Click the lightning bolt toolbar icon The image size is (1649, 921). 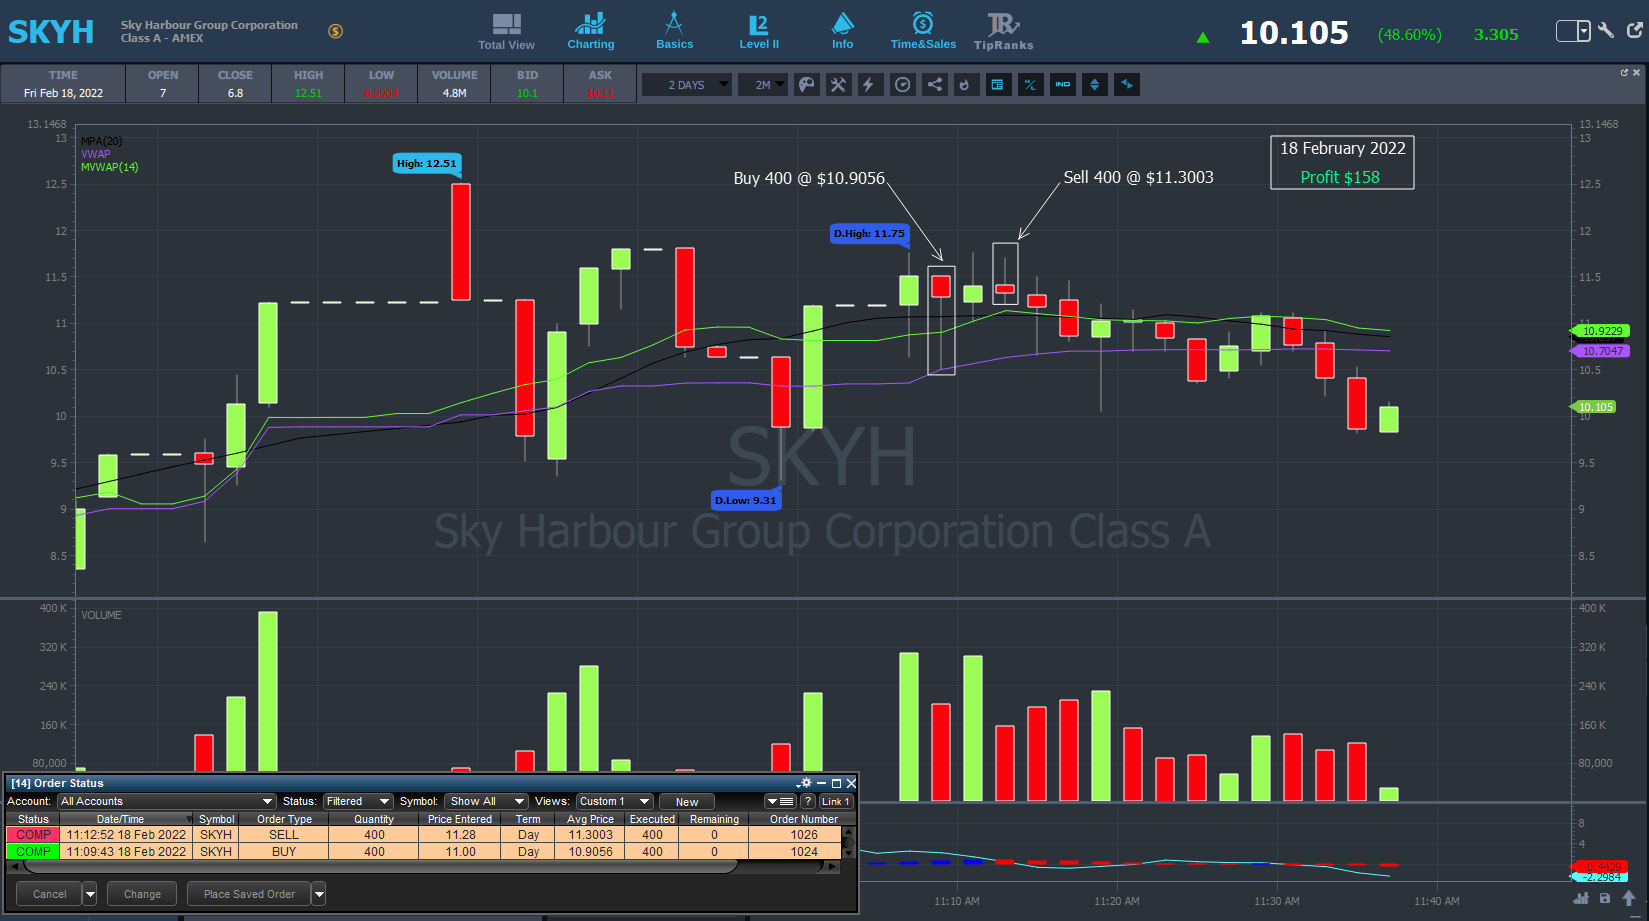(869, 85)
